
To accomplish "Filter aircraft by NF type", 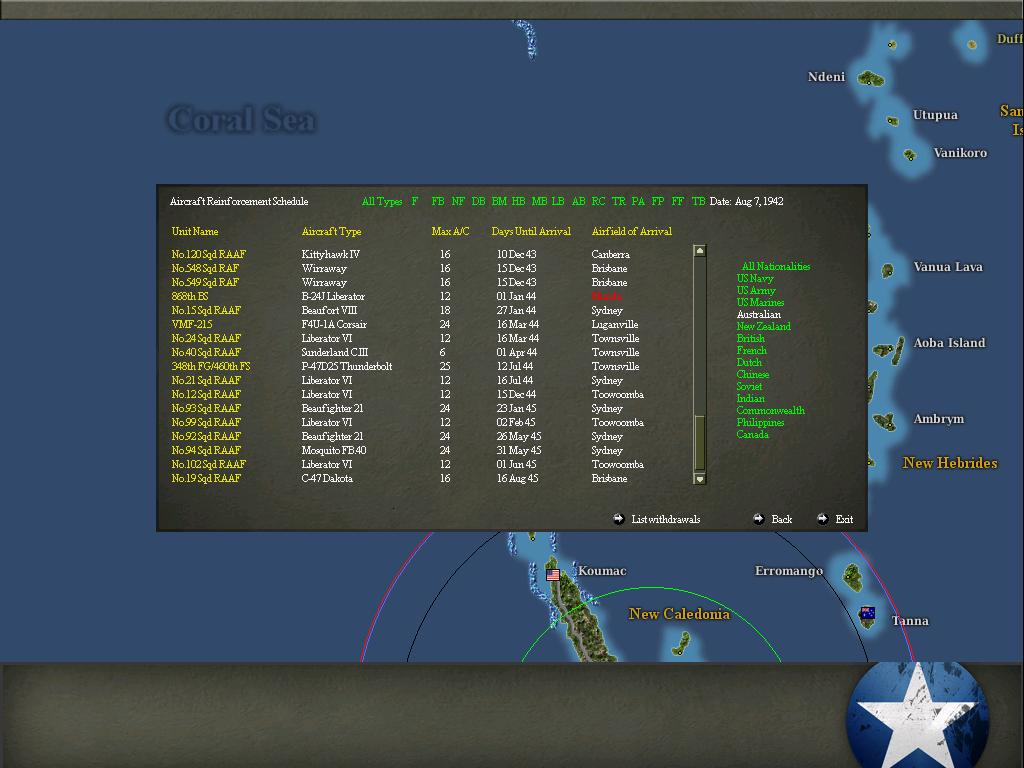I will click(458, 201).
